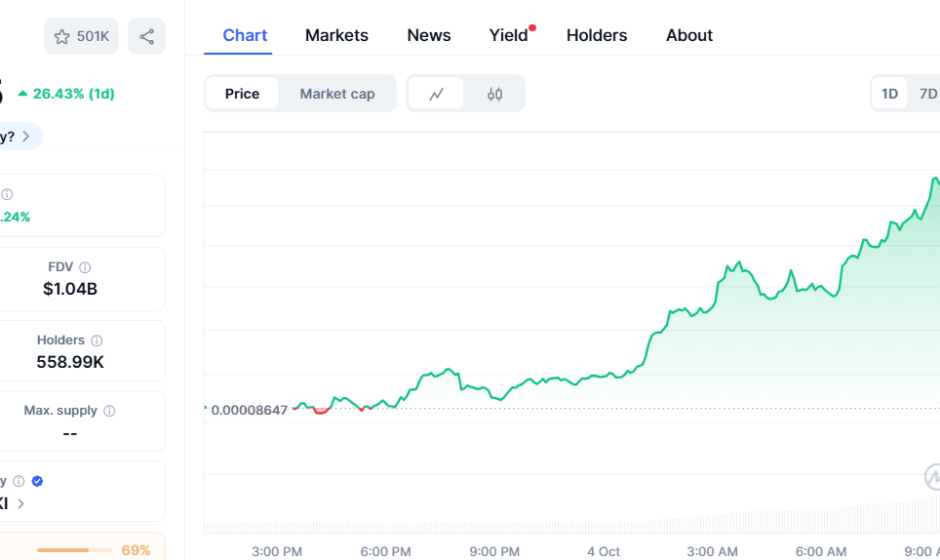This screenshot has height=560, width=940.
Task: Expand the chevron next to 'KI' label
Action: click(21, 503)
